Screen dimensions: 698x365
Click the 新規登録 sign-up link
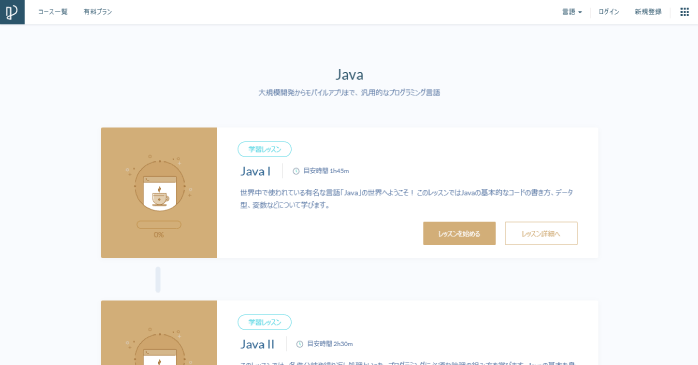[648, 12]
